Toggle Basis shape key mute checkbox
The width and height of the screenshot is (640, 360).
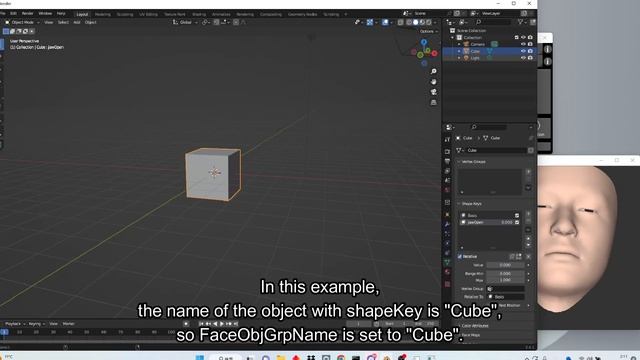pos(517,216)
